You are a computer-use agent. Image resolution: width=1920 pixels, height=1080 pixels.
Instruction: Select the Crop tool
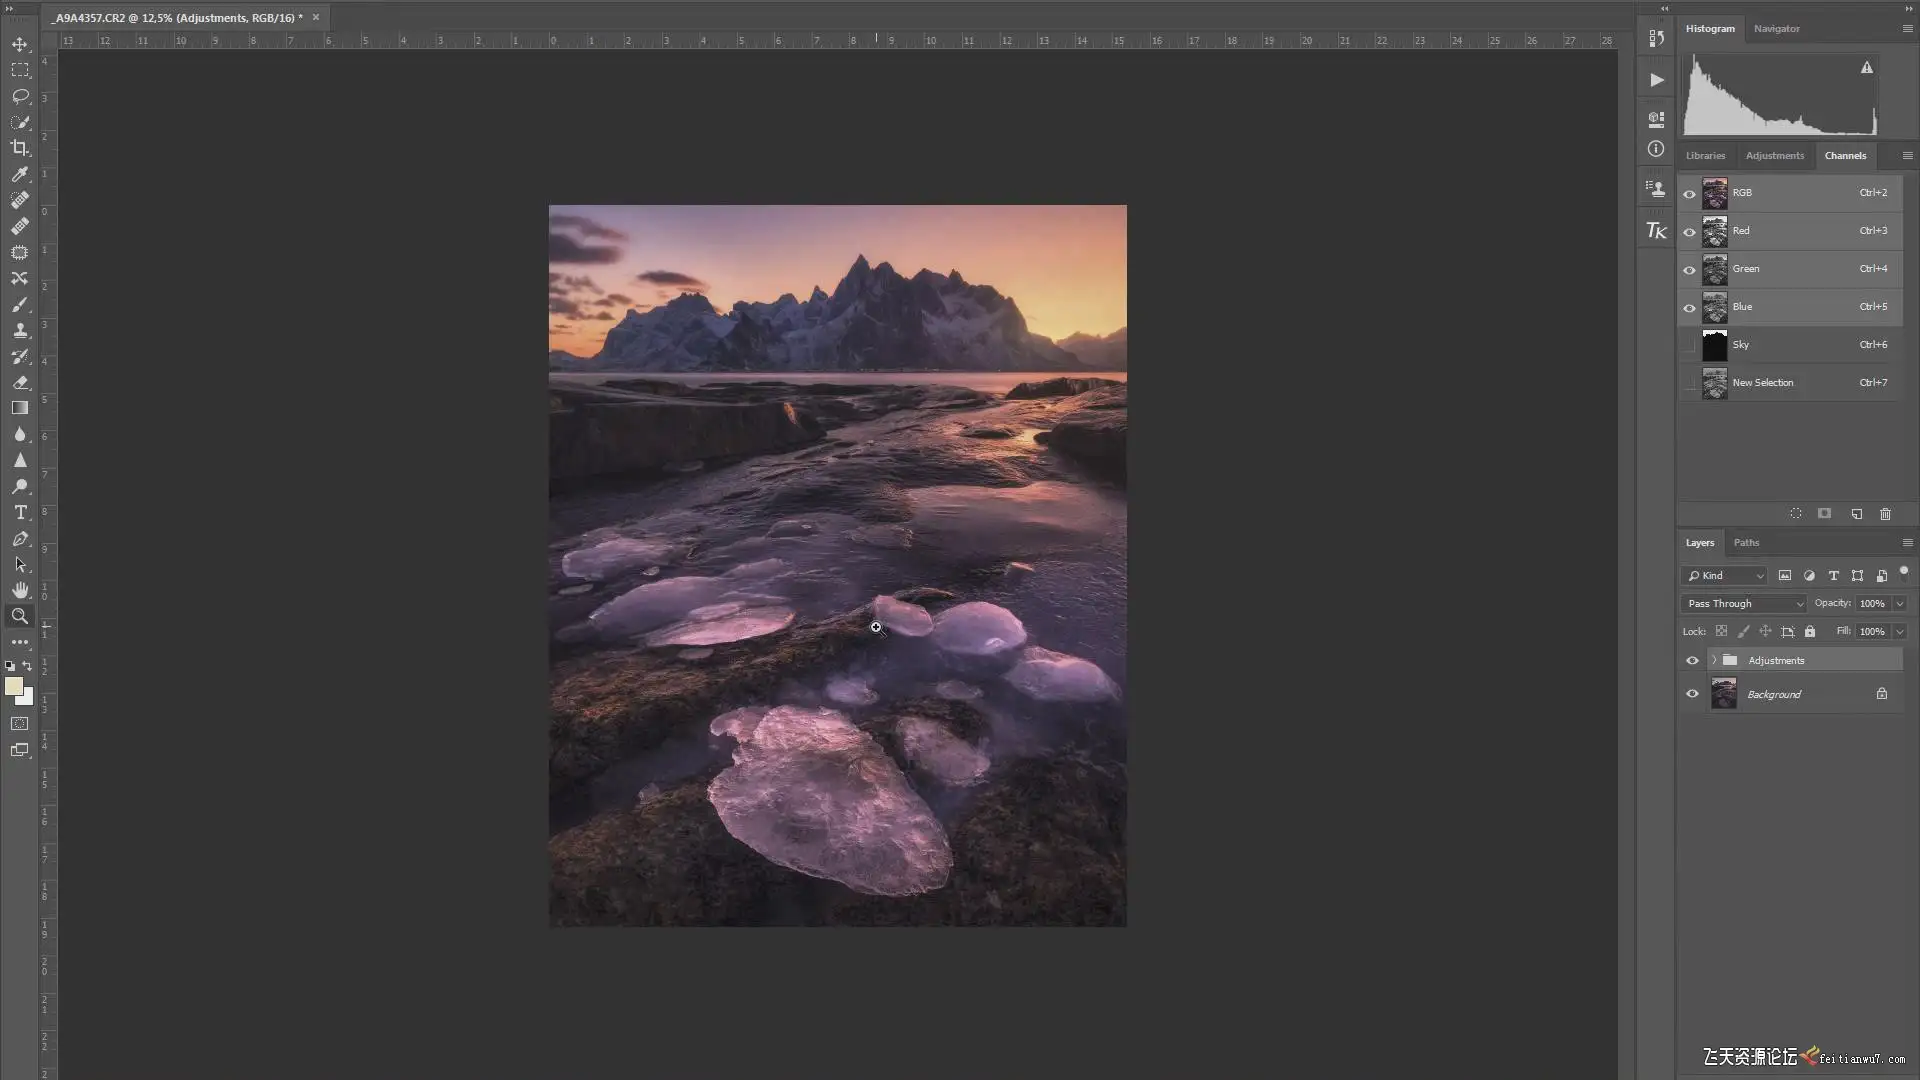19,148
